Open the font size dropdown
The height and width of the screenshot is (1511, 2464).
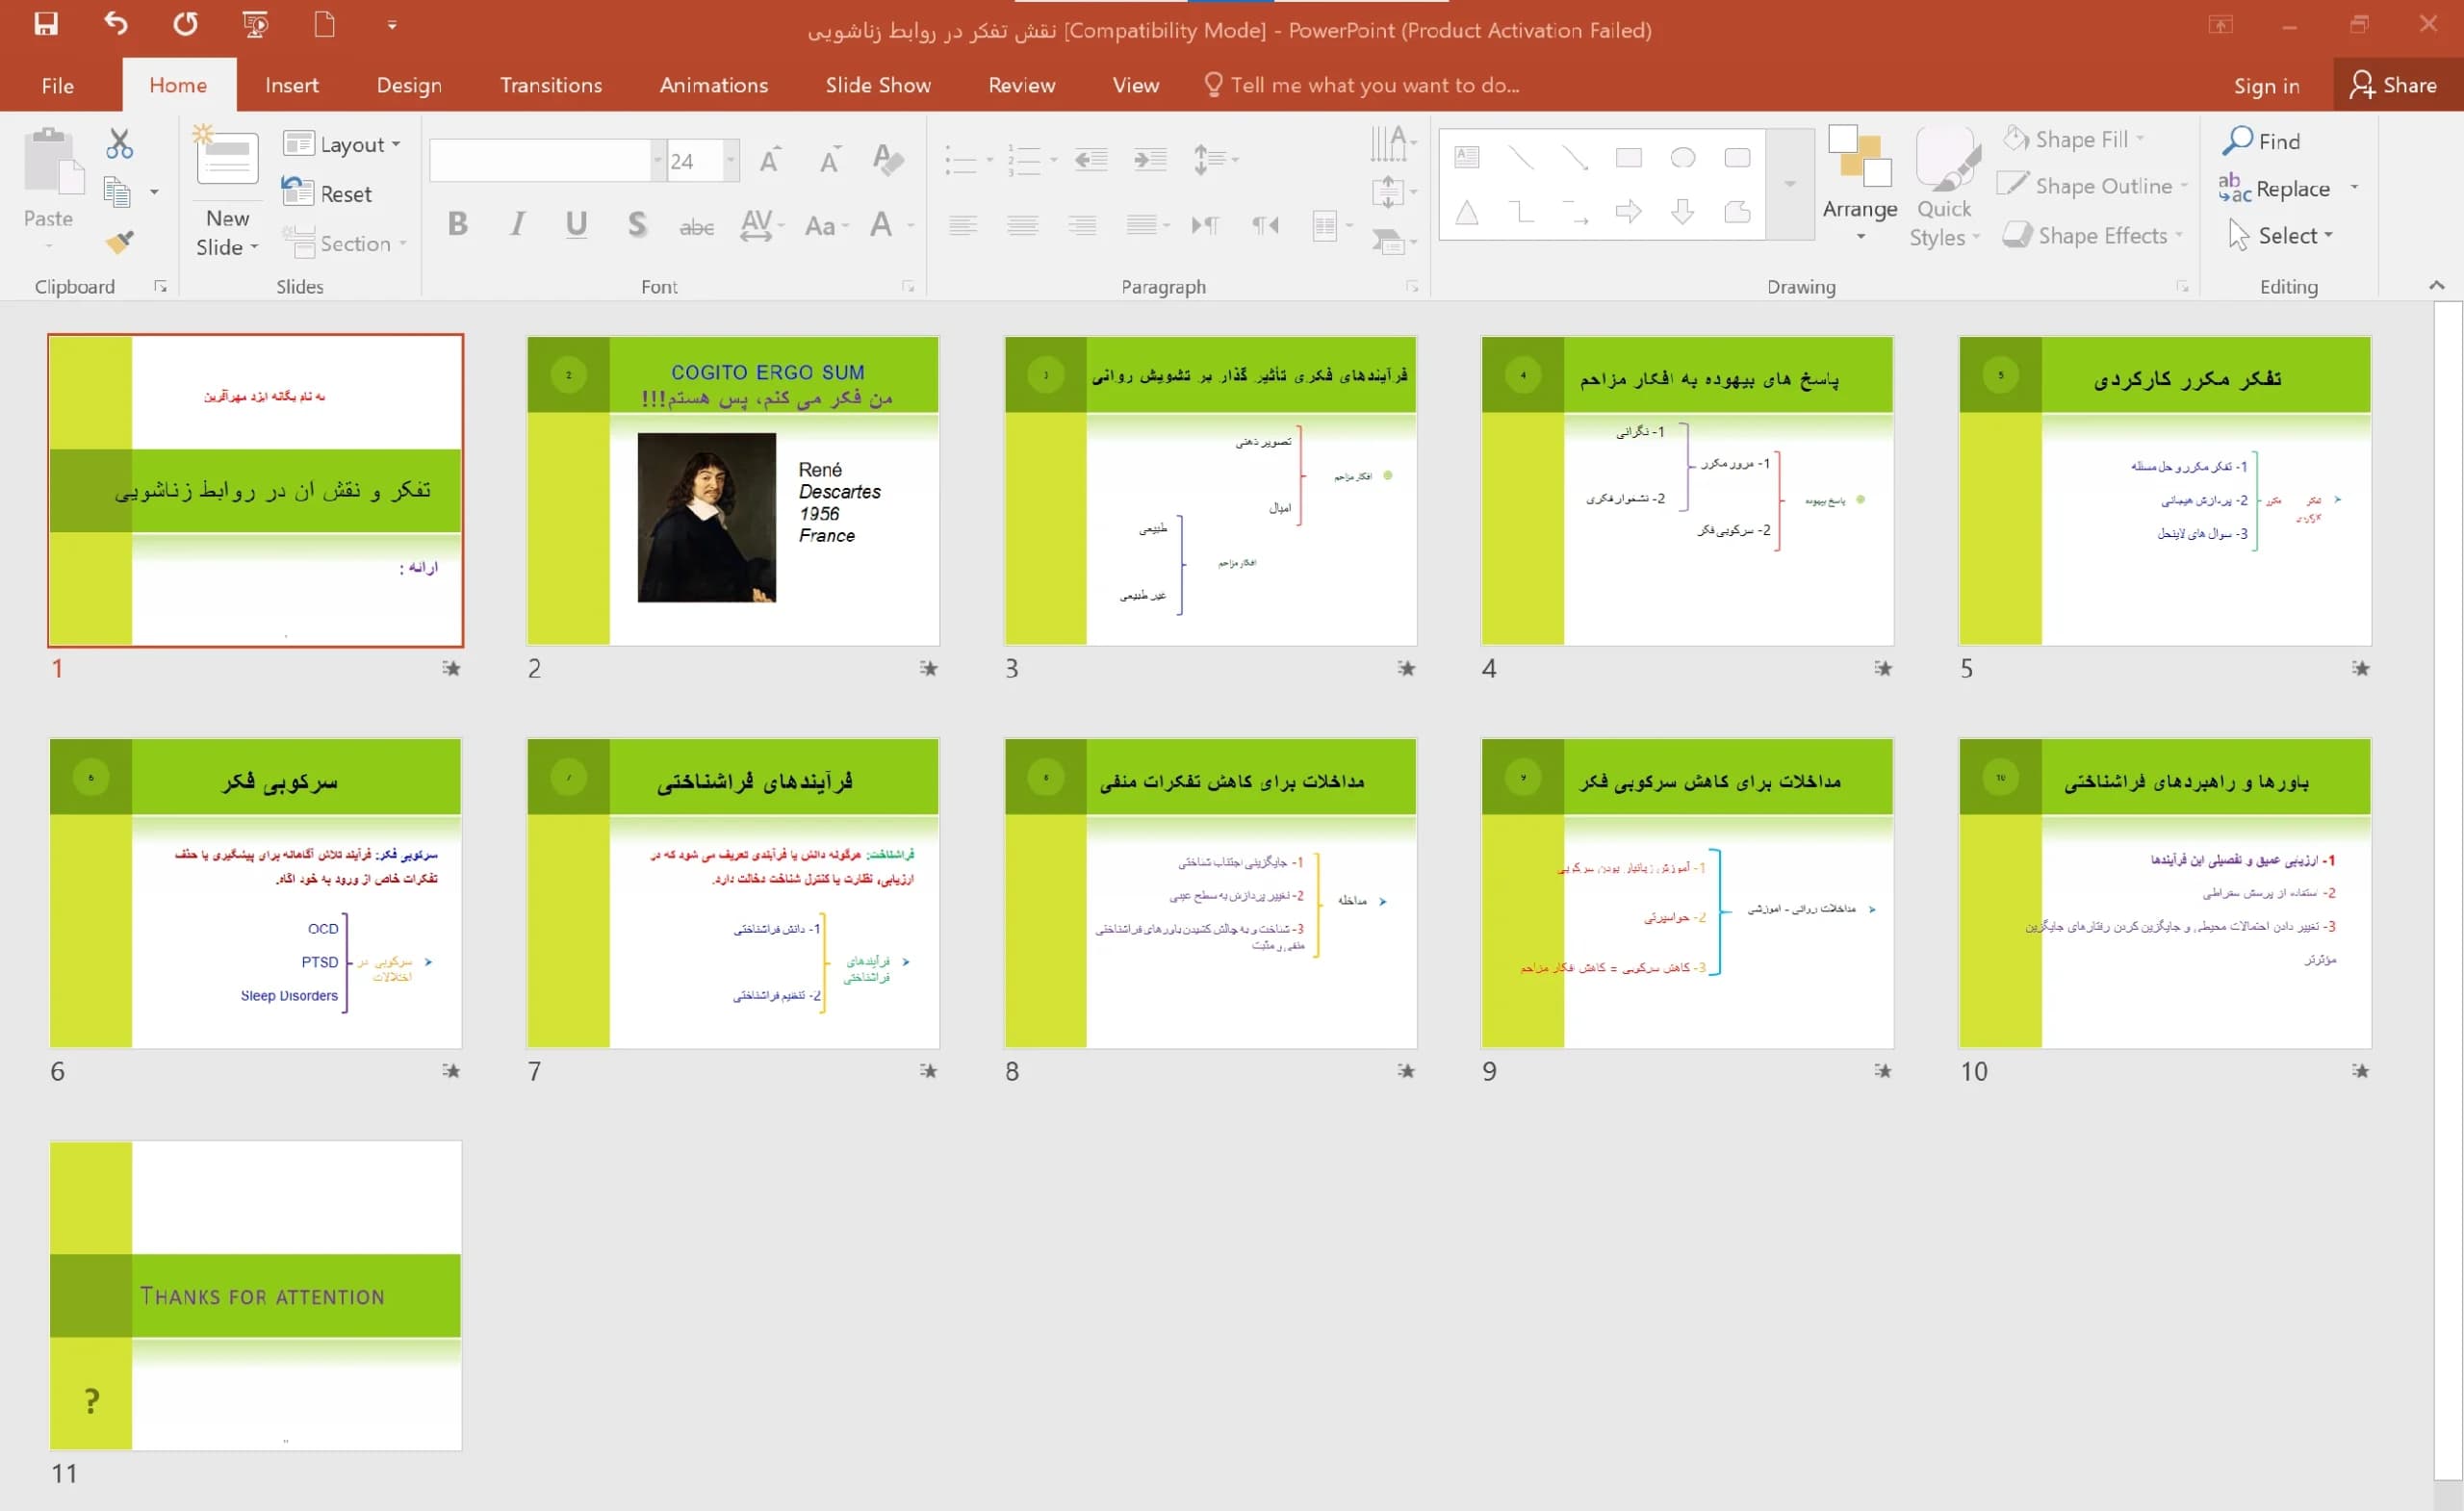click(x=731, y=160)
